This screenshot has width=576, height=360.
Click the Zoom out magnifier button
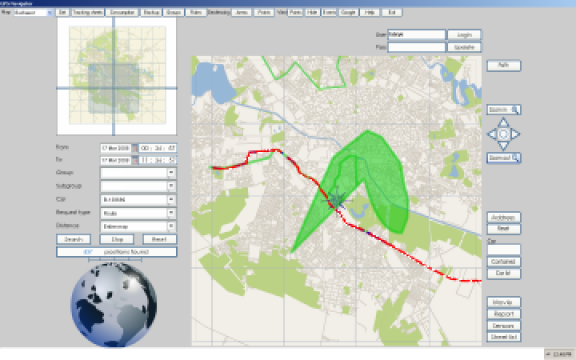pos(504,158)
